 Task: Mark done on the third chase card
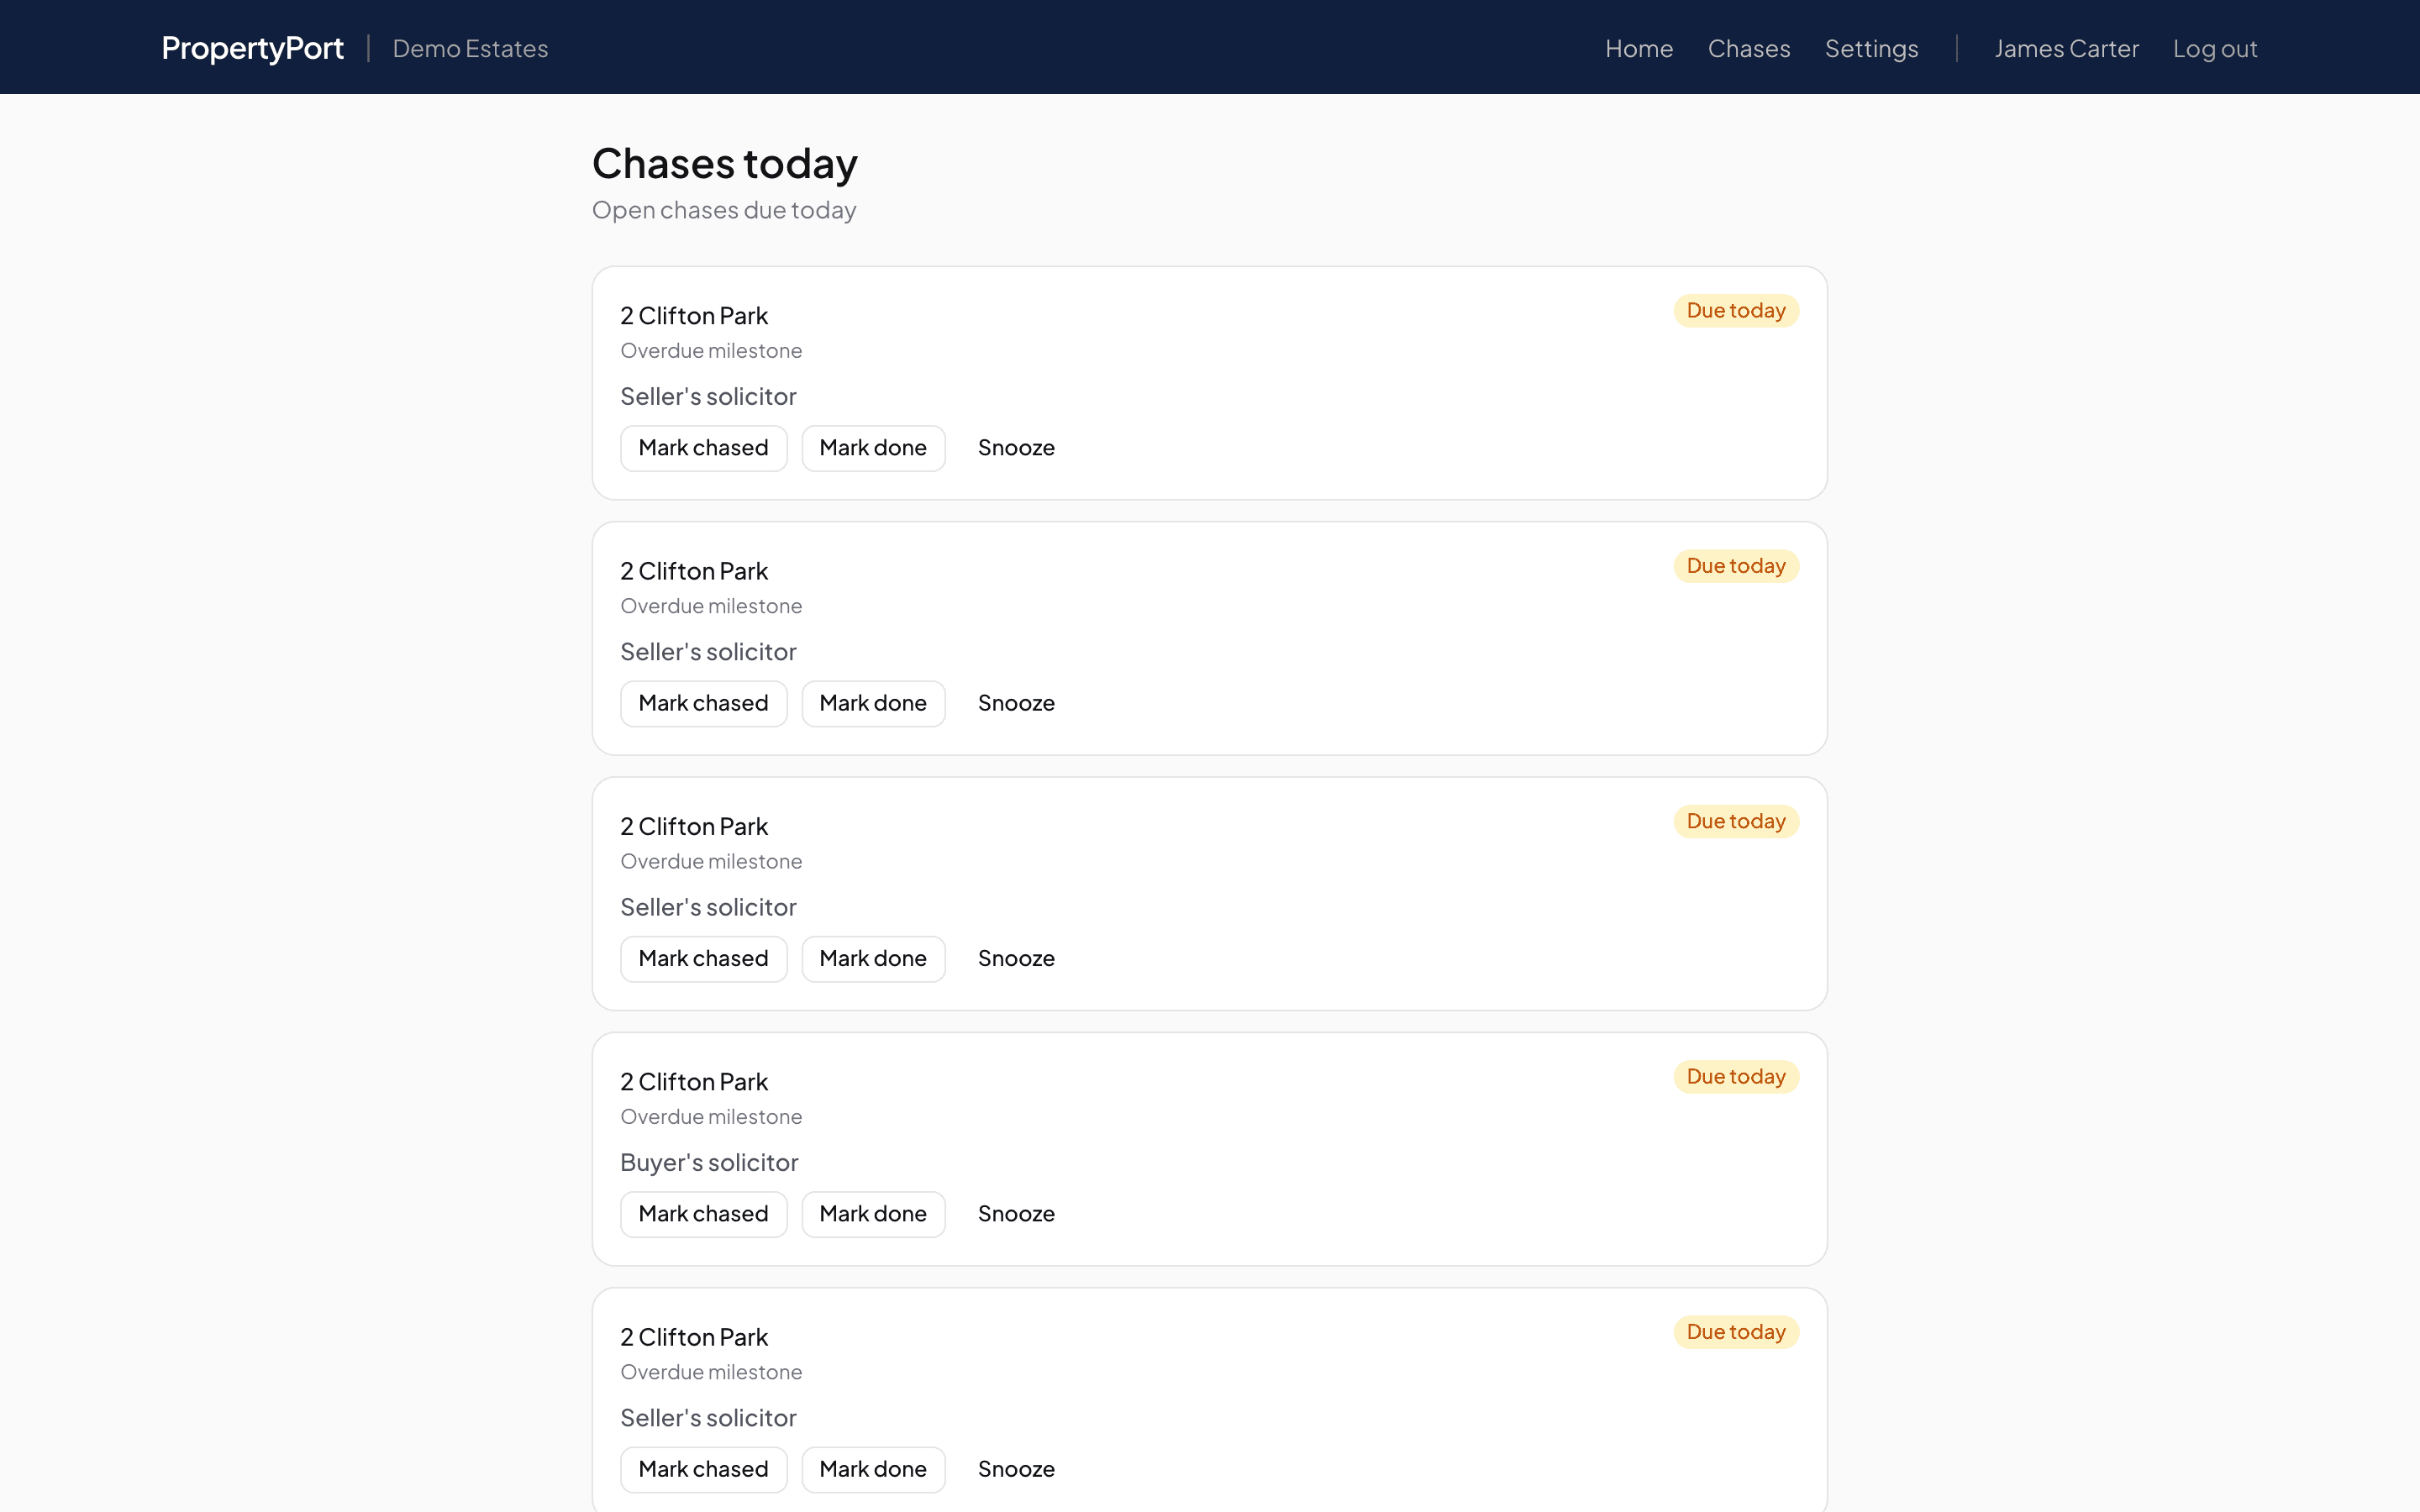click(873, 958)
